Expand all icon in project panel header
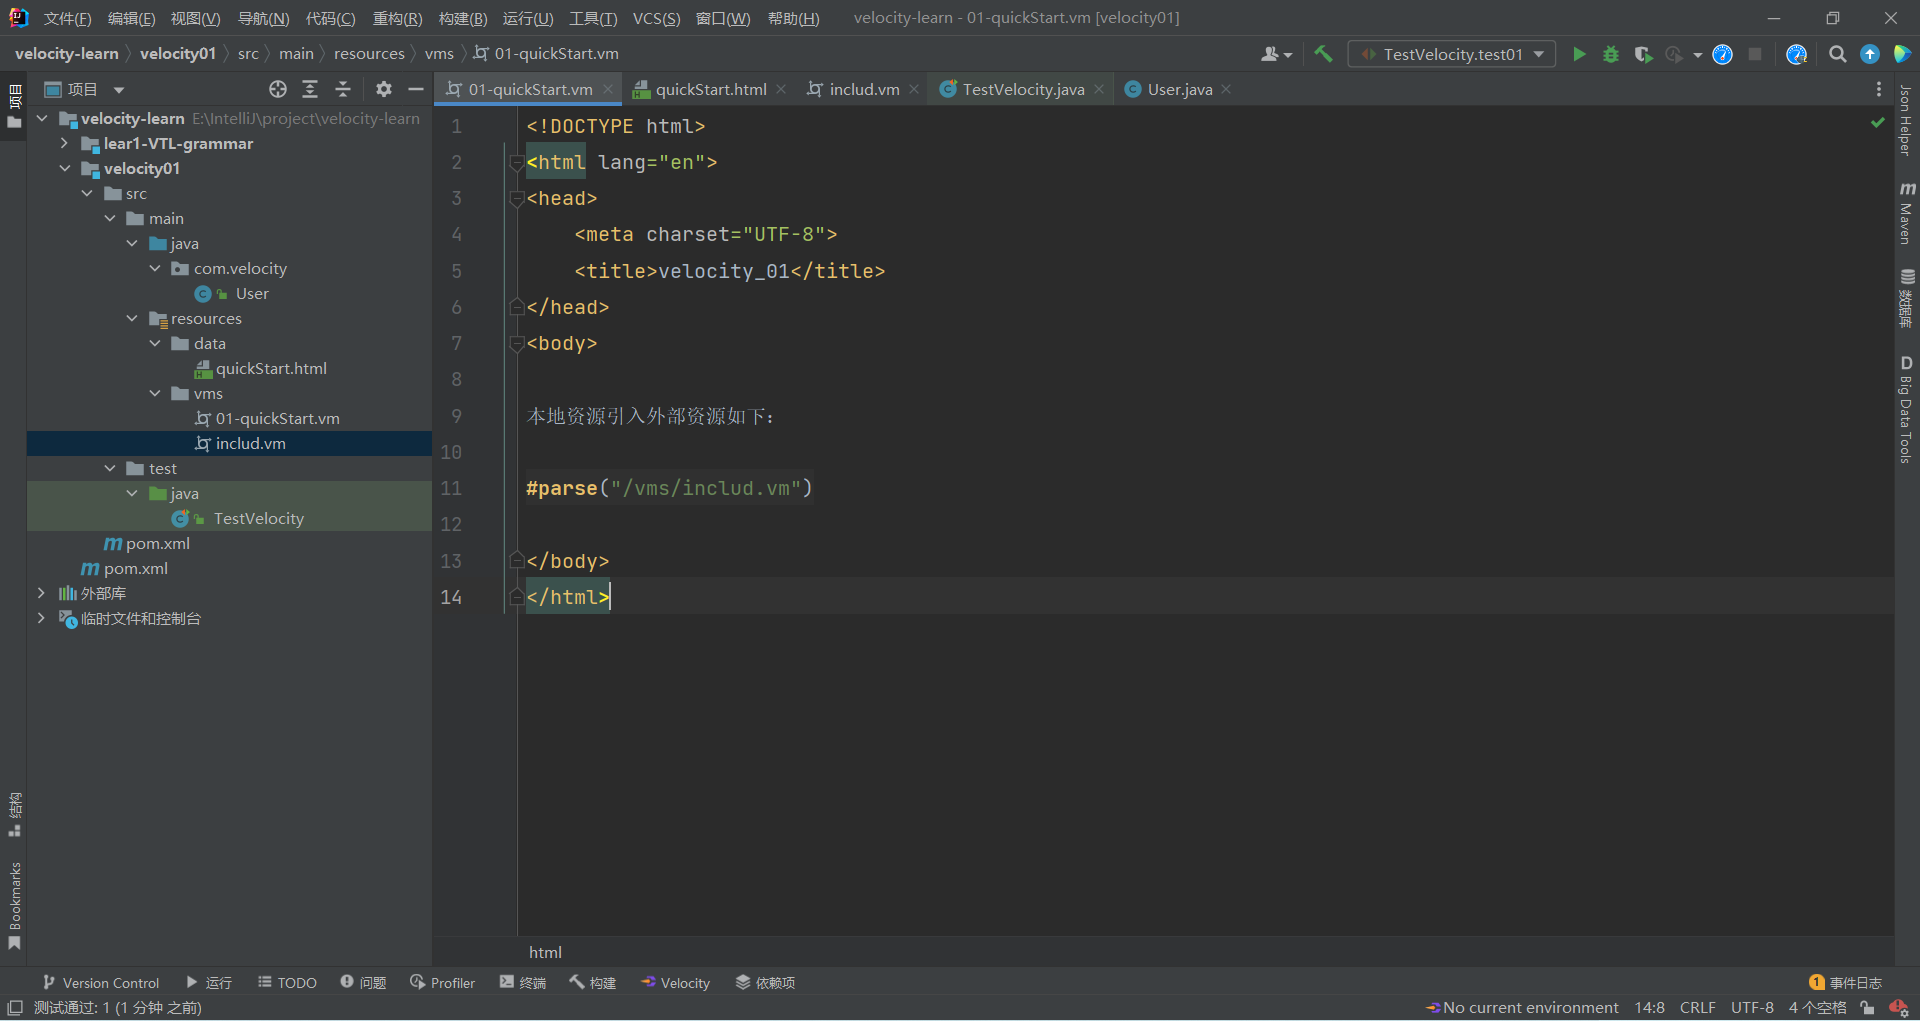Viewport: 1920px width, 1021px height. pyautogui.click(x=310, y=89)
